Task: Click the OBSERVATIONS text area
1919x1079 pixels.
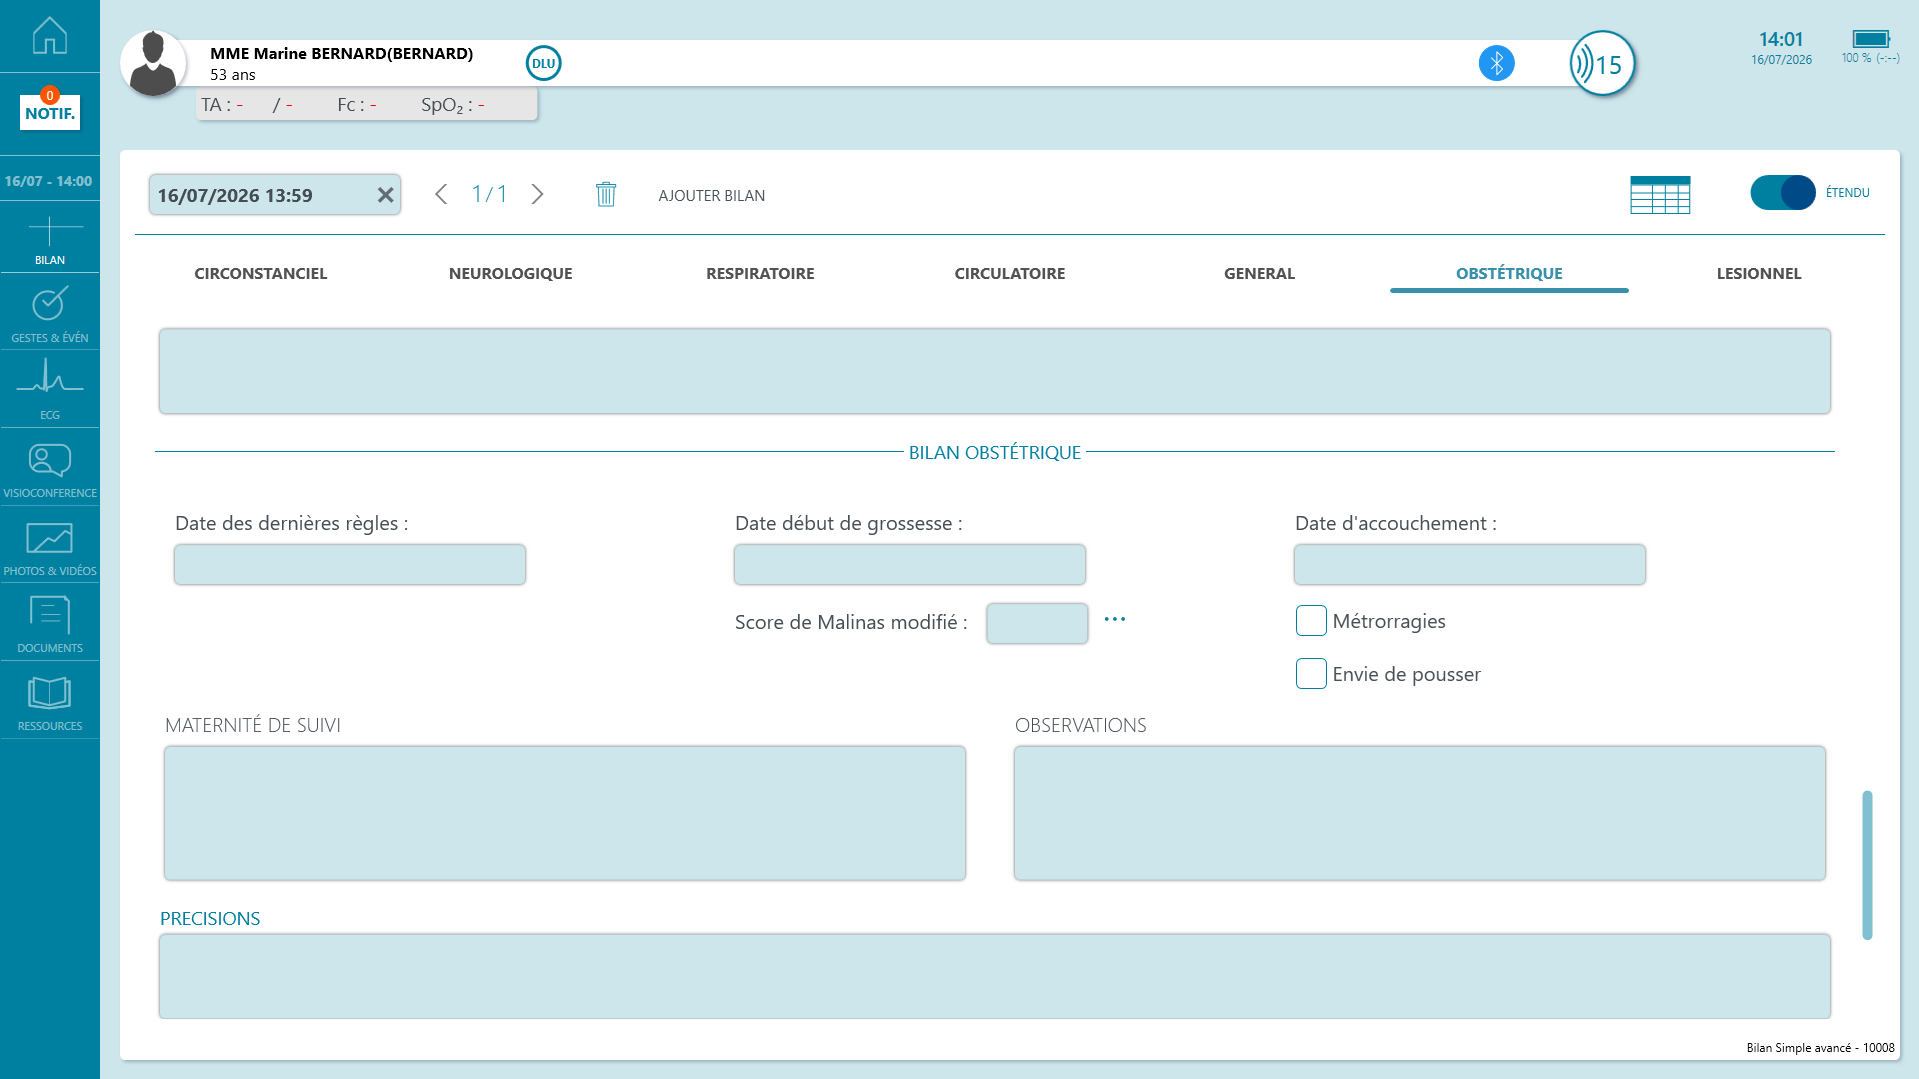Action: [x=1420, y=813]
